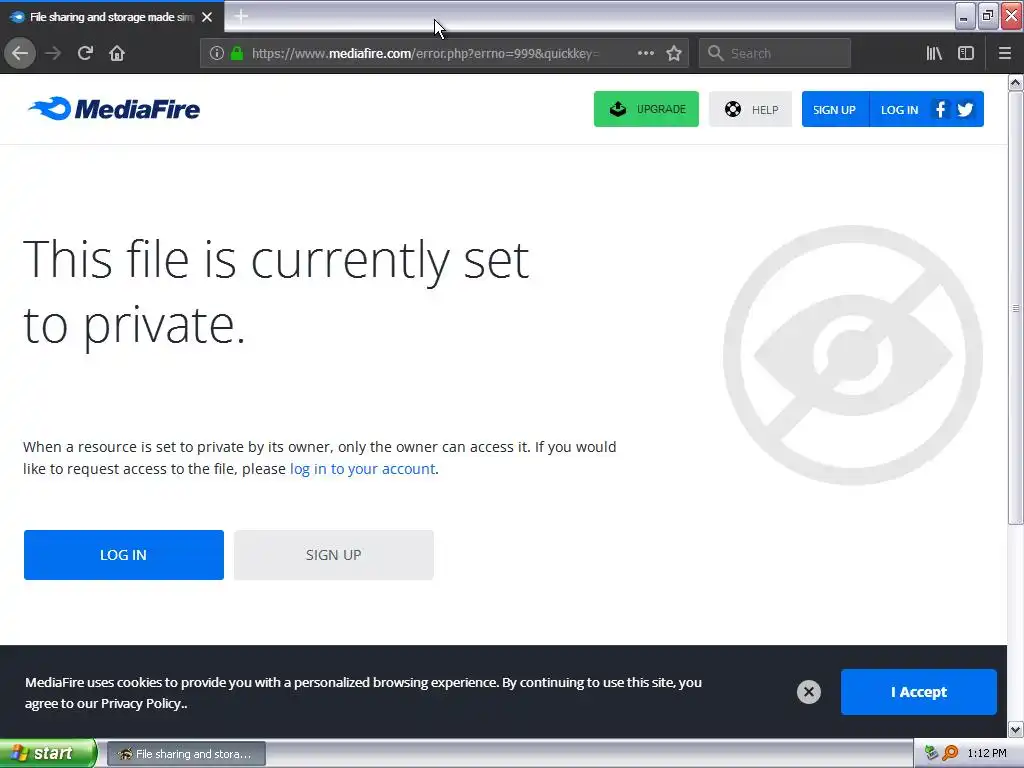
Task: Log in with the Facebook icon
Action: [940, 109]
